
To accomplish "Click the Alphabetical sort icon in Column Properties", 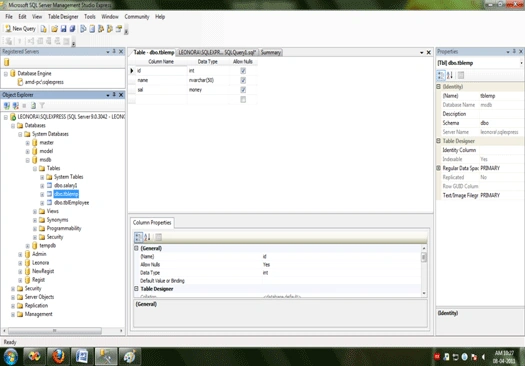I will point(147,237).
